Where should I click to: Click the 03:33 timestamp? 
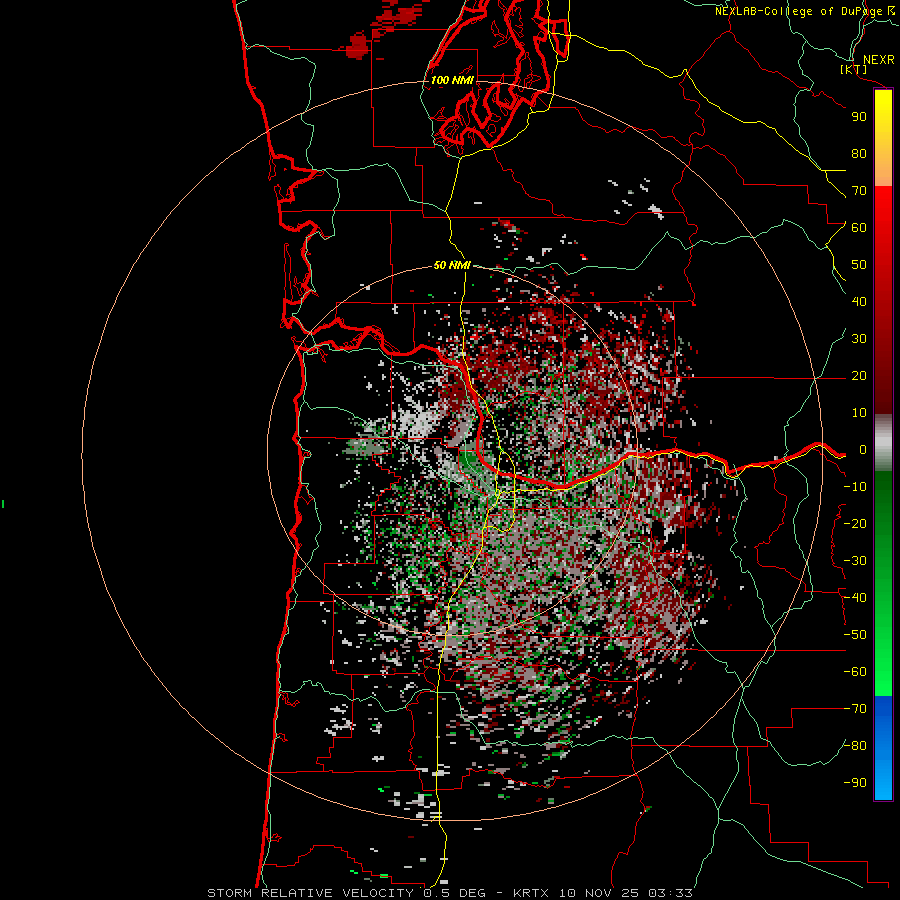tap(670, 893)
